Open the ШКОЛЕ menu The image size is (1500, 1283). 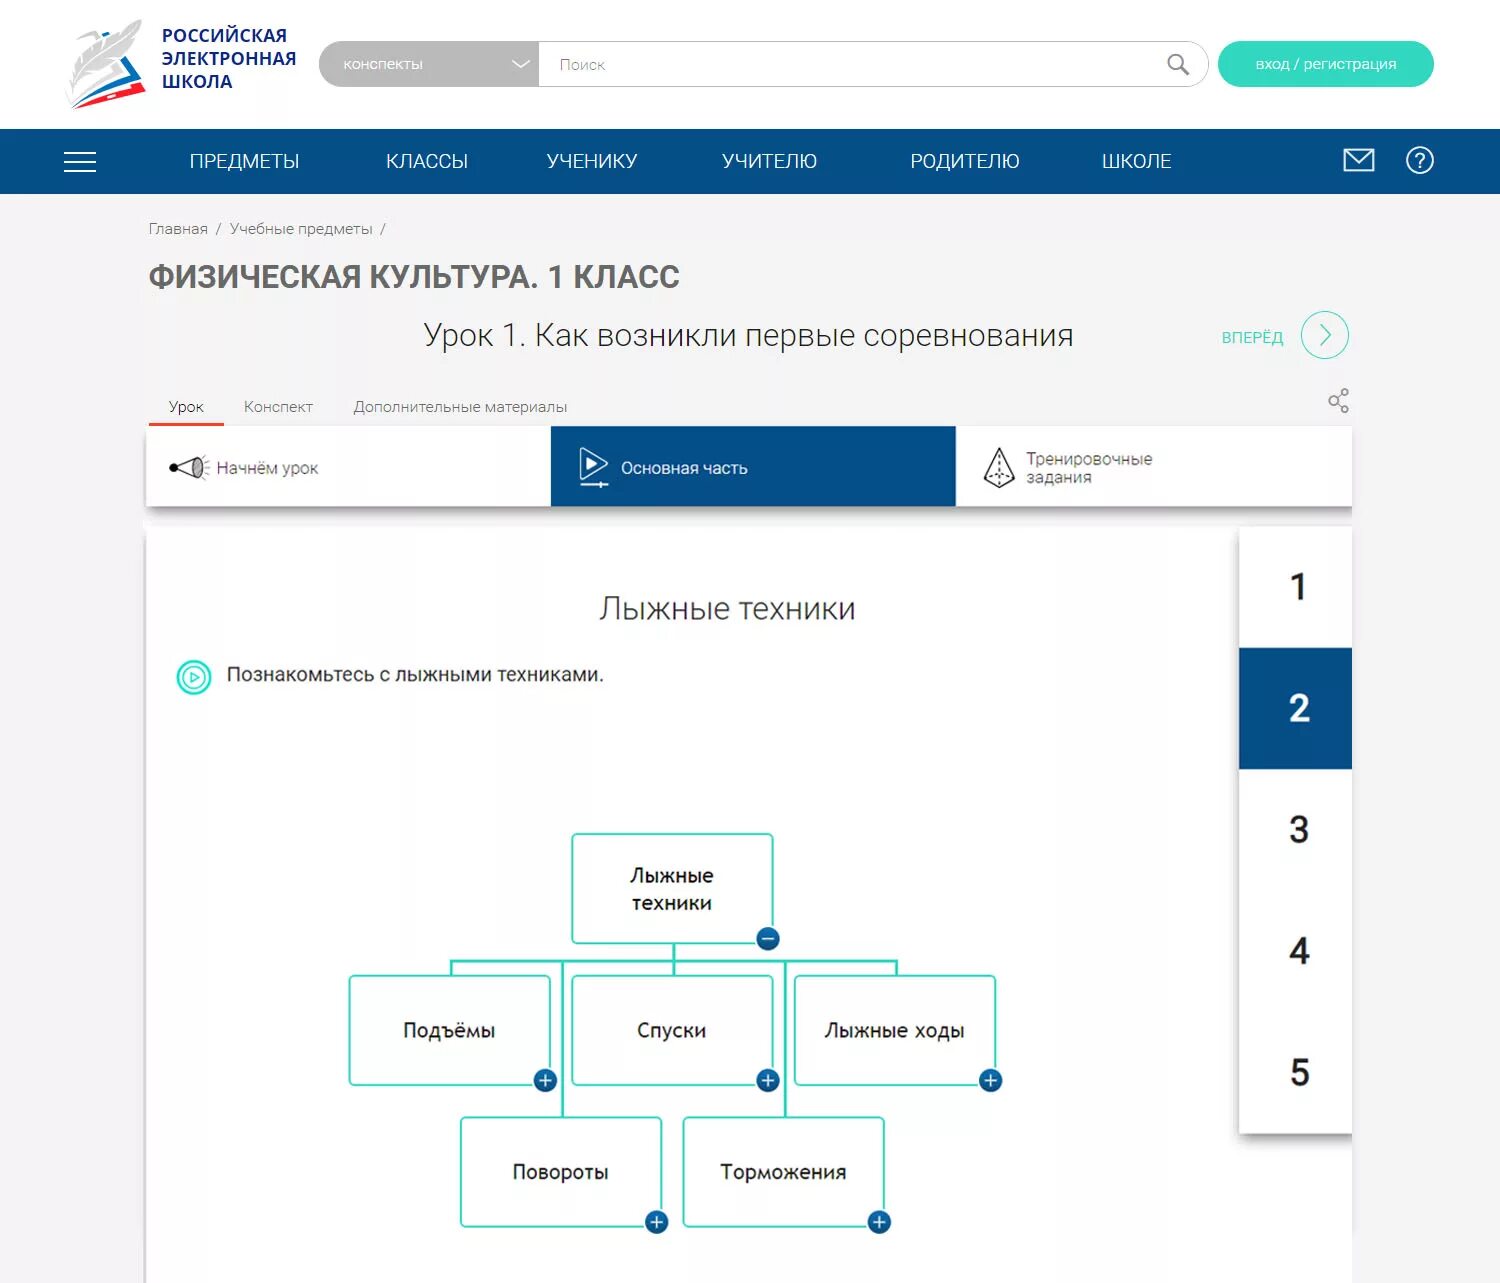(x=1137, y=161)
